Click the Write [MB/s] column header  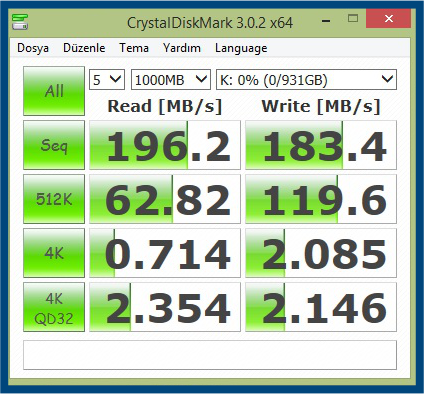point(321,106)
